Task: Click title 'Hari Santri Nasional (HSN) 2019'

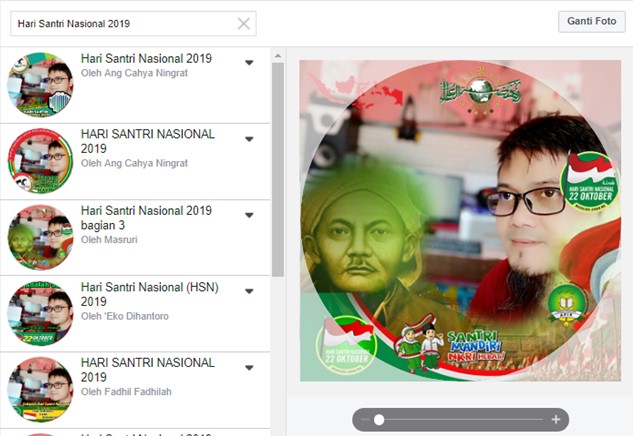Action: click(x=150, y=294)
